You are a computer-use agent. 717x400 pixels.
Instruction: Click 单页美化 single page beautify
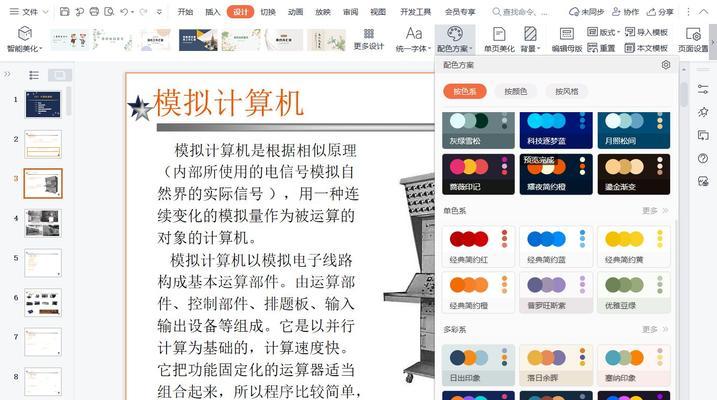499,39
